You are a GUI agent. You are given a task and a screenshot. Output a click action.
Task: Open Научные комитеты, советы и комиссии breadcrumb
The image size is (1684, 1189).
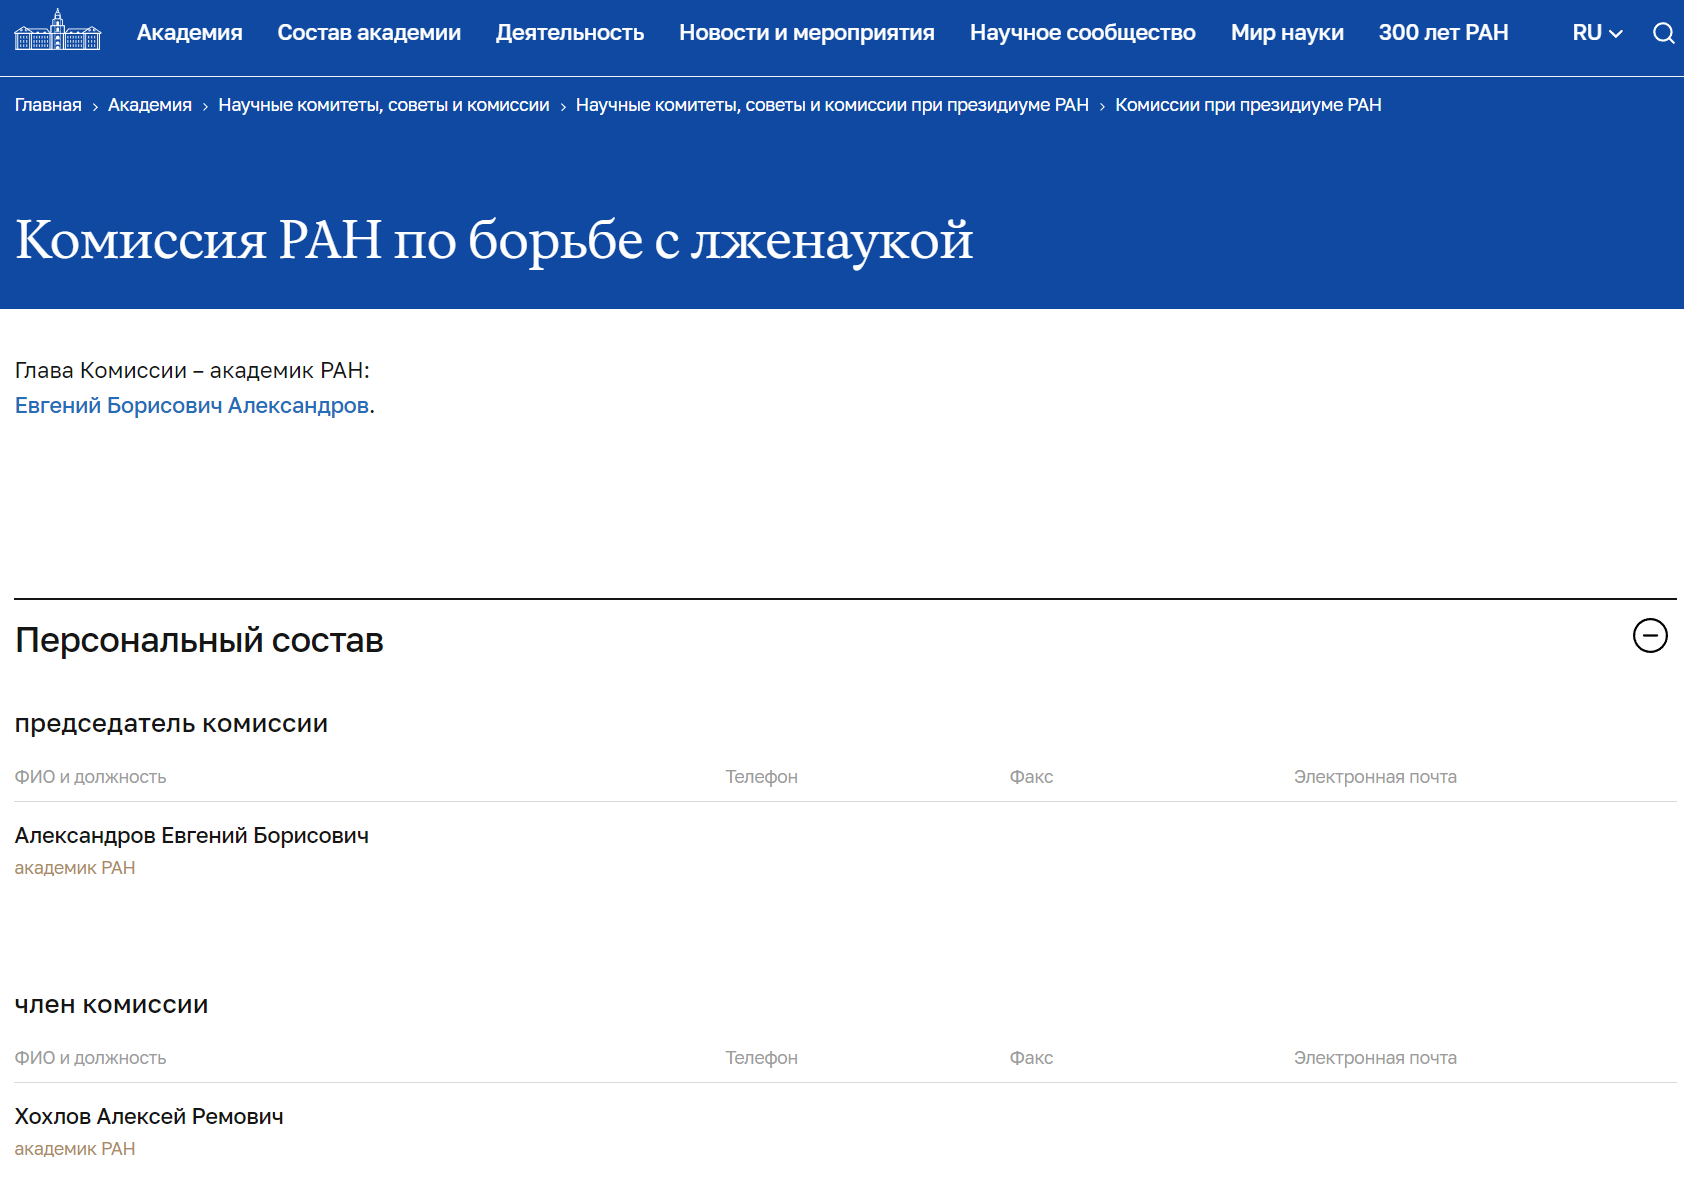(x=384, y=105)
